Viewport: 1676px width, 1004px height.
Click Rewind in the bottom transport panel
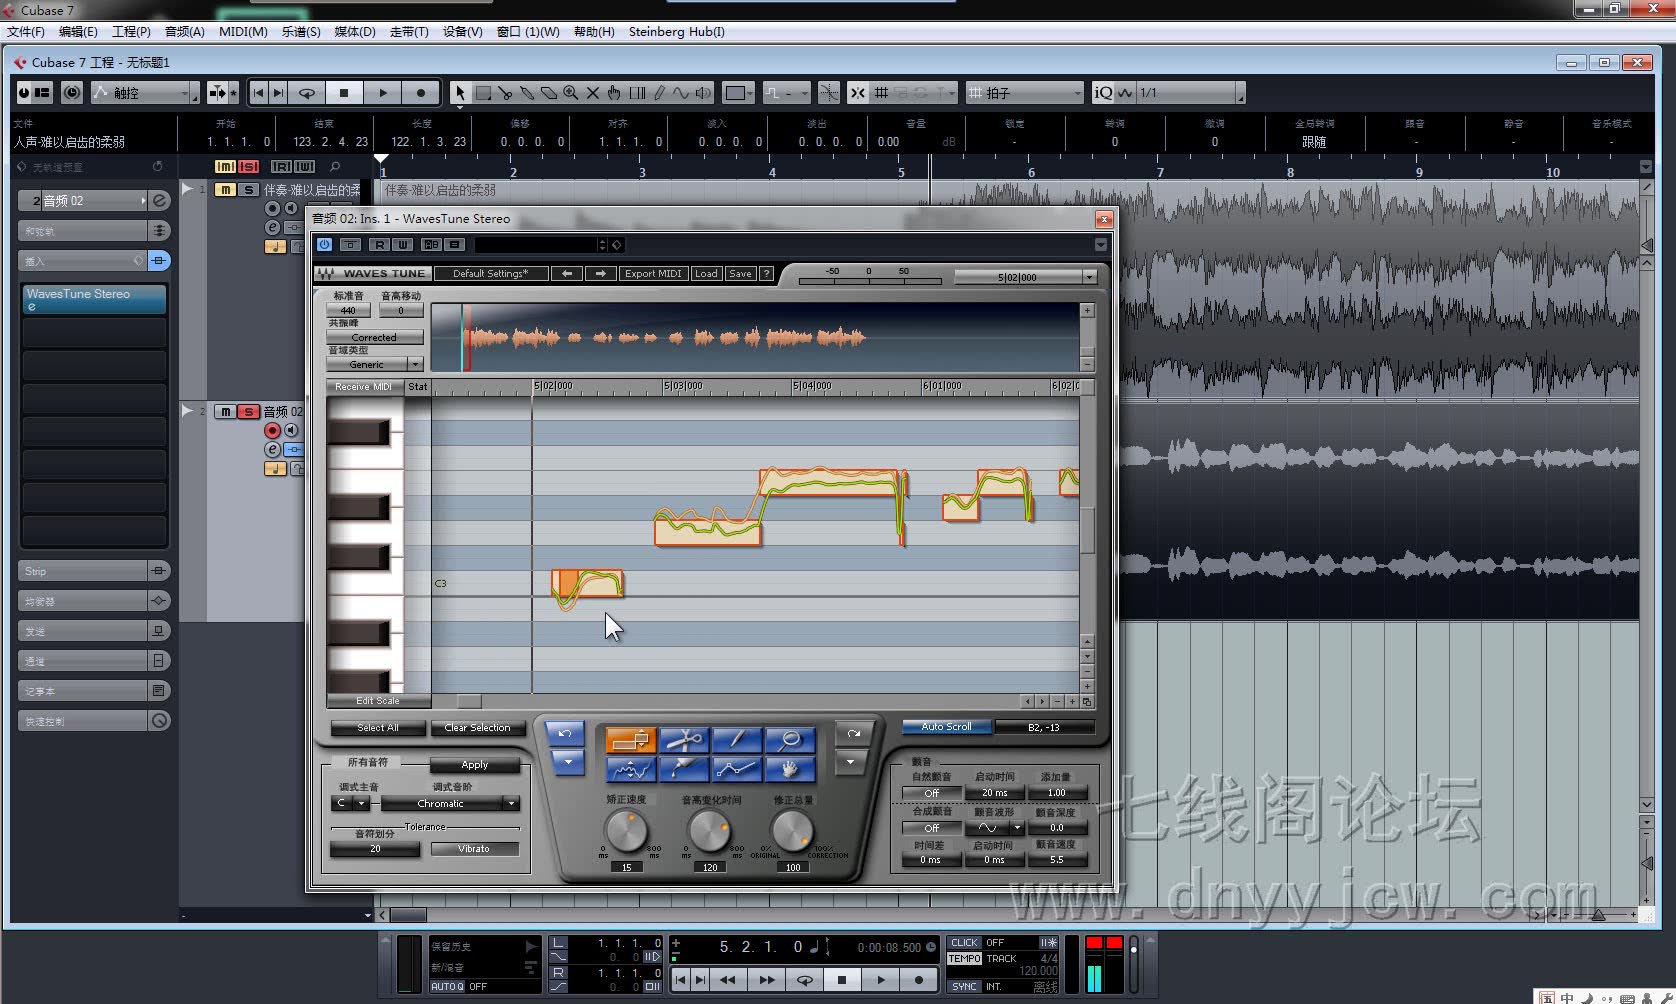click(728, 980)
